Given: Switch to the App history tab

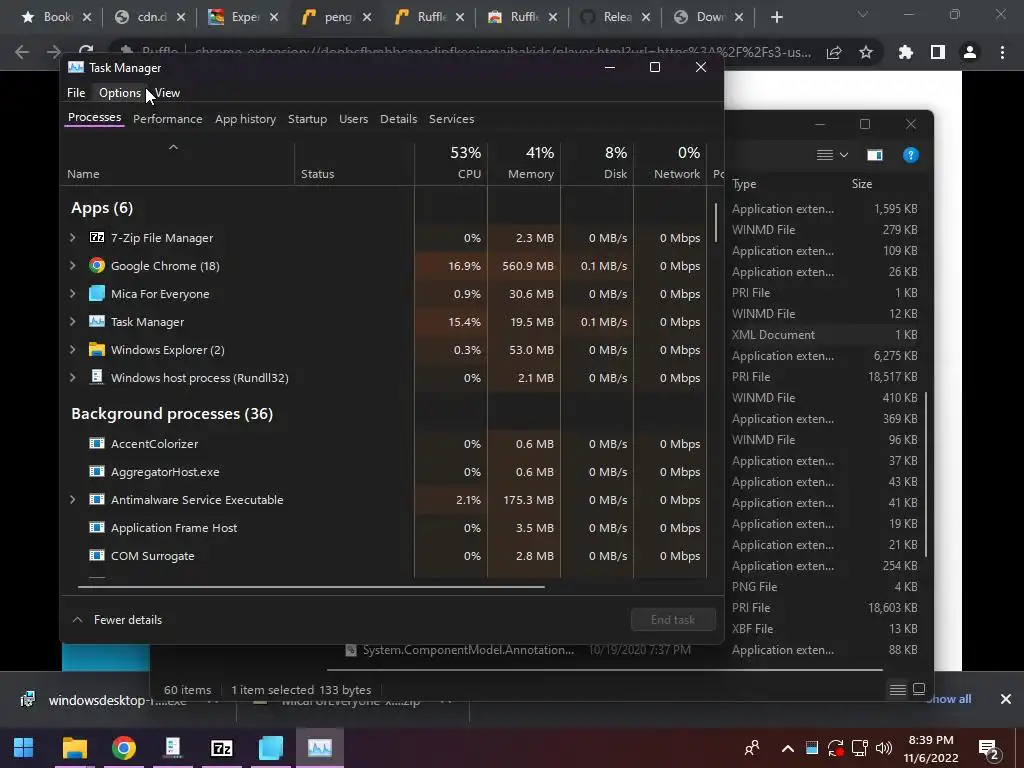Looking at the screenshot, I should tap(245, 119).
